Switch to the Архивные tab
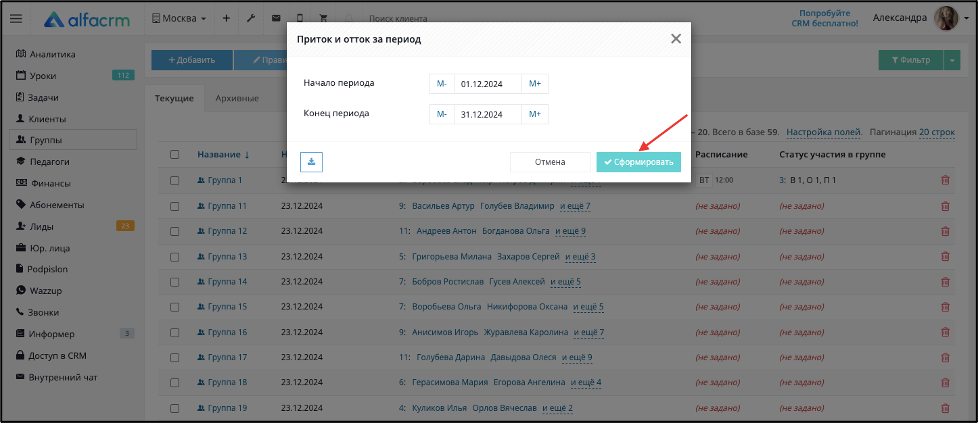Screen dimensions: 979x424 (x=237, y=98)
